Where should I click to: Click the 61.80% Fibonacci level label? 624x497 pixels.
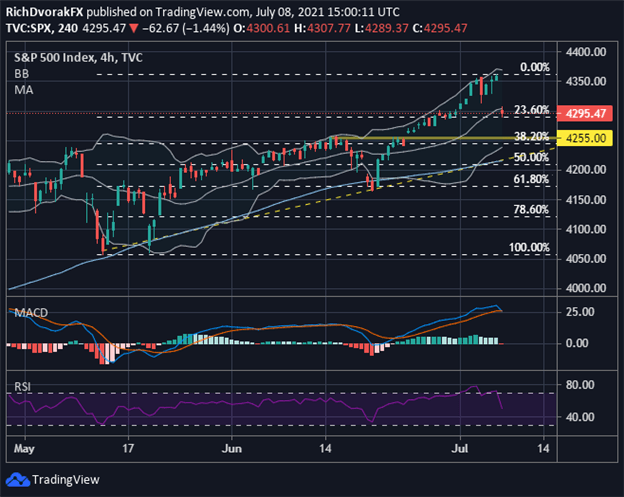(x=531, y=179)
